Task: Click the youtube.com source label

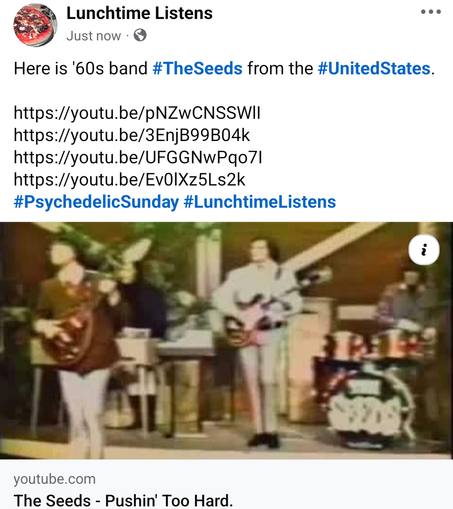Action: coord(54,479)
